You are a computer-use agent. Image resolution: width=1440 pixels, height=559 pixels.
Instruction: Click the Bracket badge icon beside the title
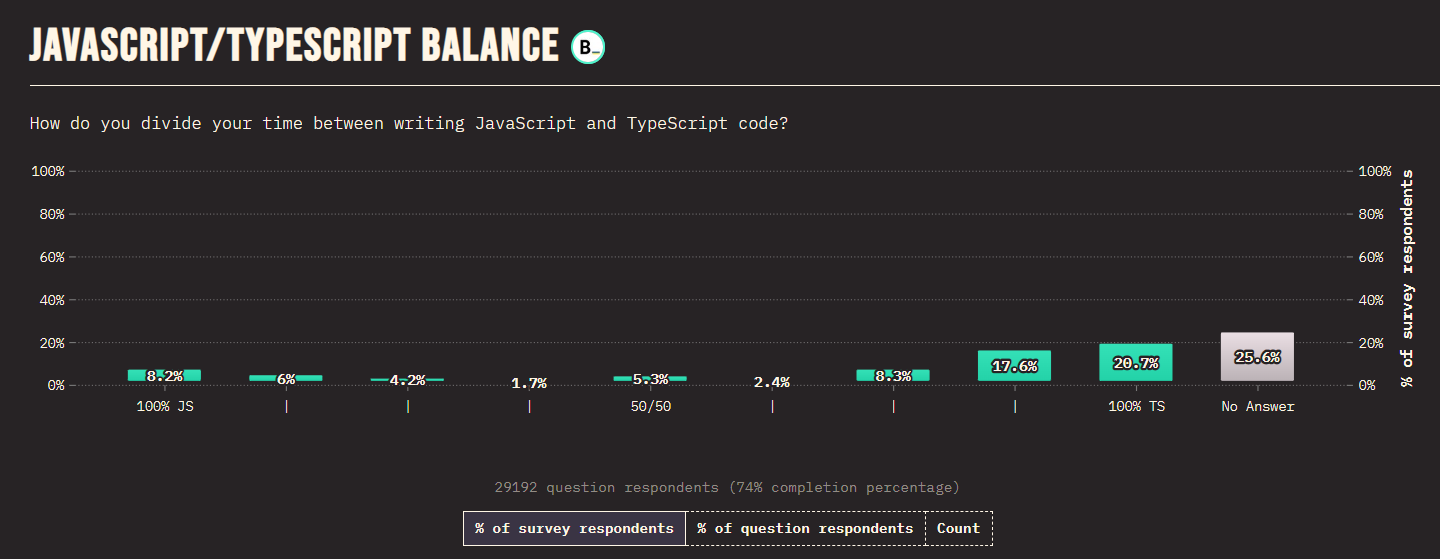[x=588, y=47]
